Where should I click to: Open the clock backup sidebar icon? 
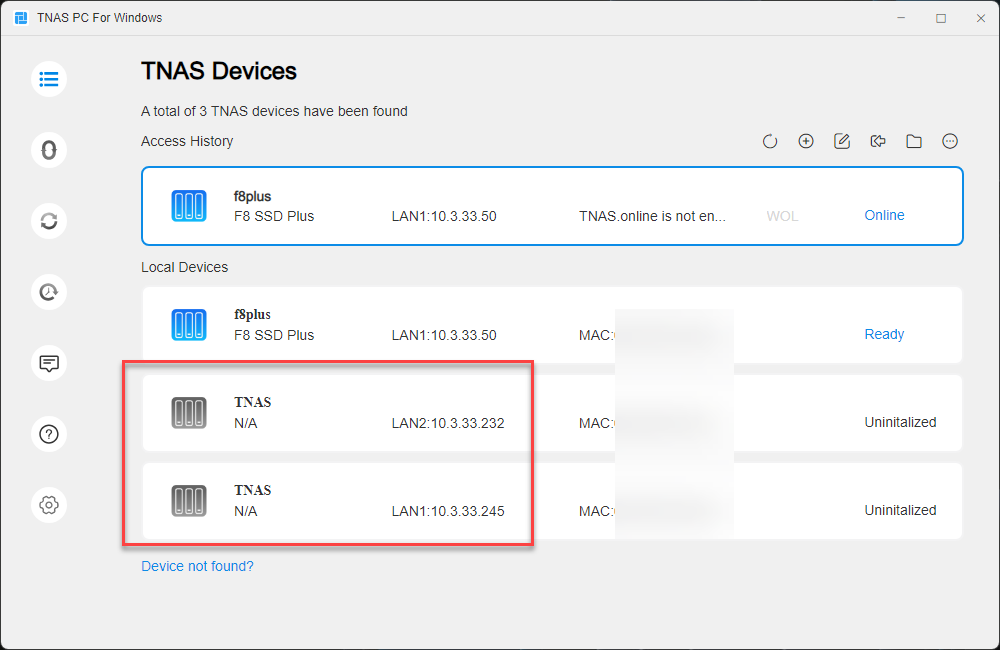click(x=49, y=292)
